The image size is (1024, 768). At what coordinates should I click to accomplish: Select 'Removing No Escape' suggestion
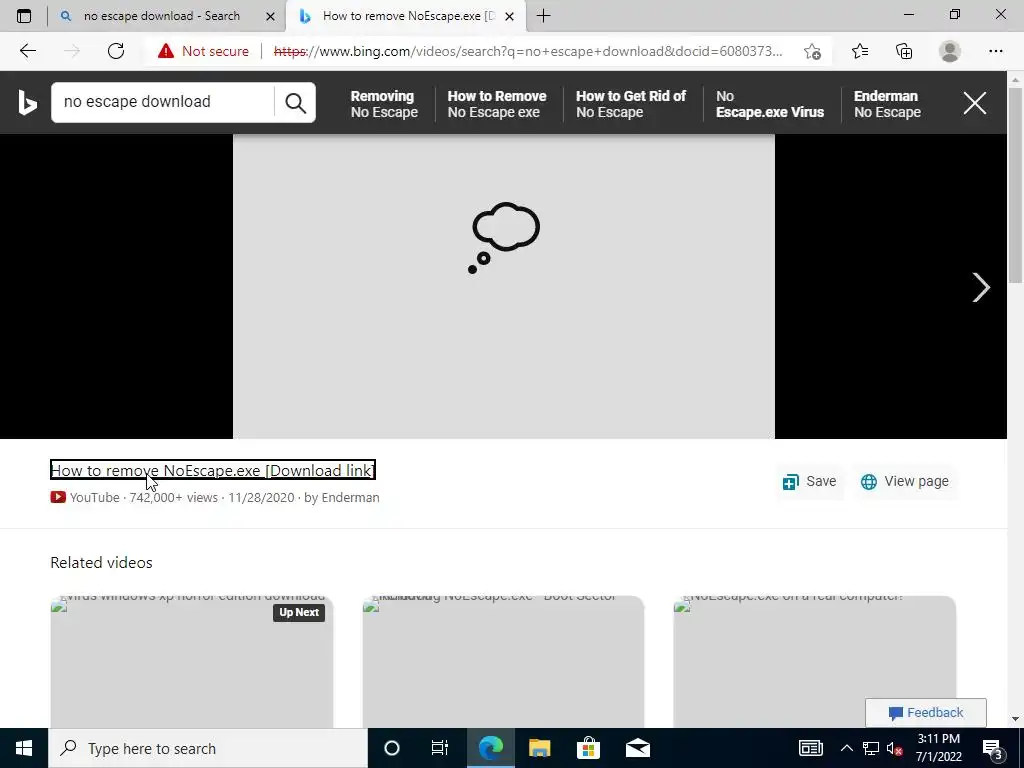384,104
